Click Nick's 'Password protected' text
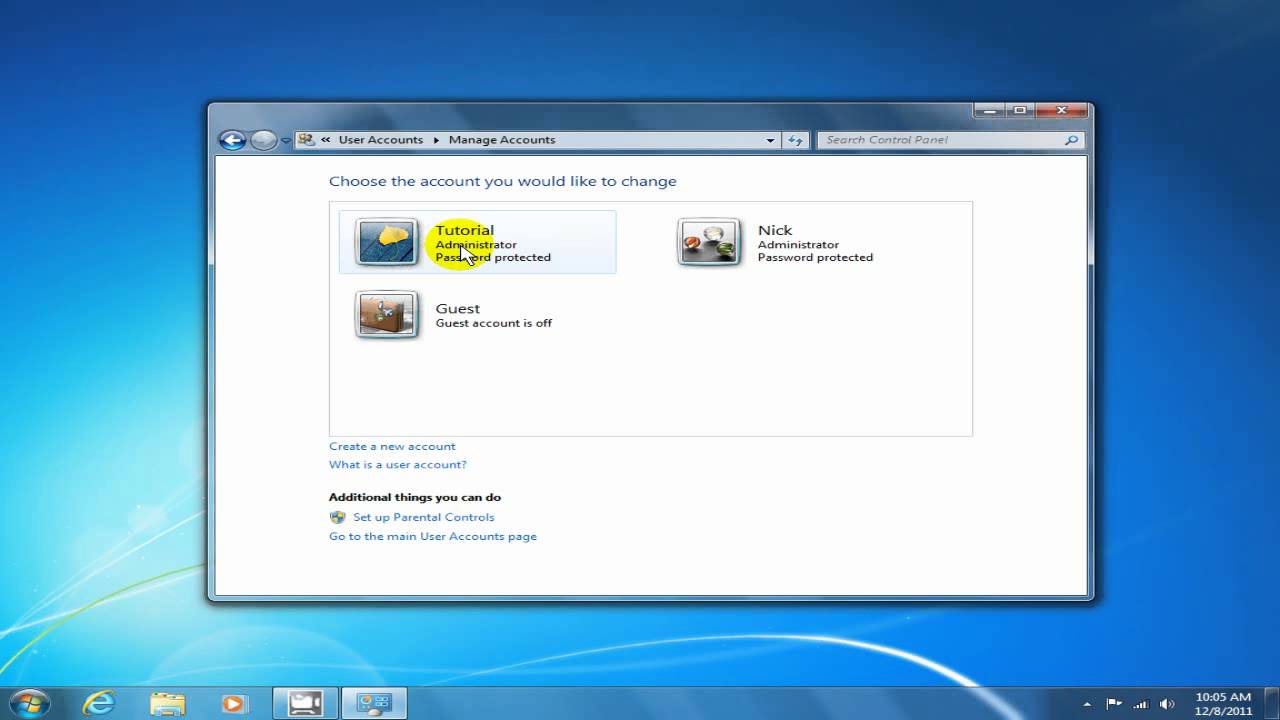Image resolution: width=1280 pixels, height=720 pixels. (x=815, y=257)
